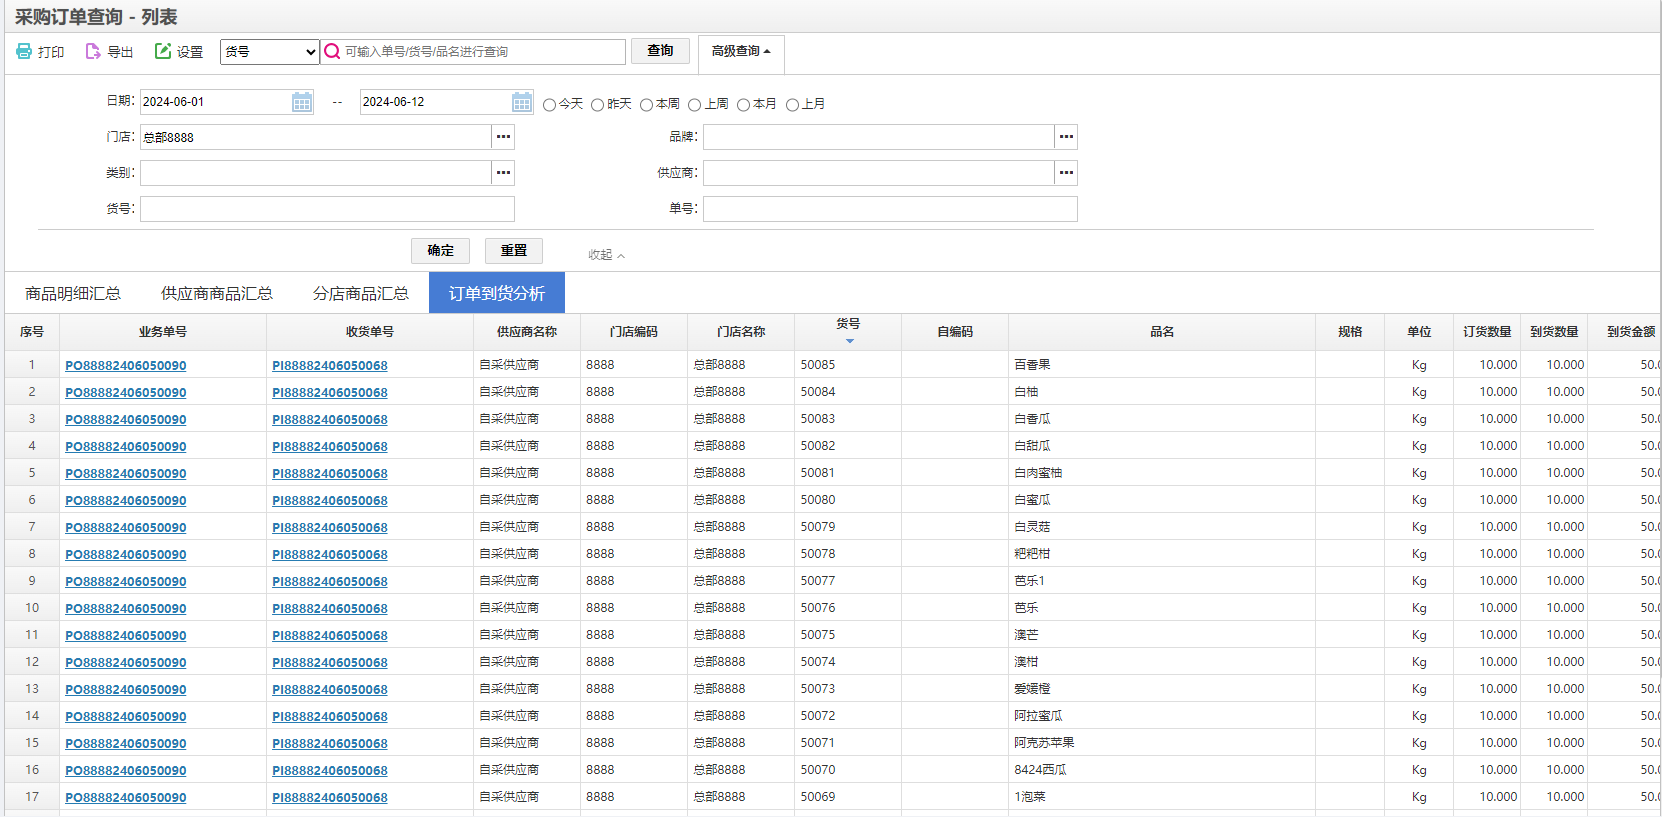Click 收起 to collapse filters
Viewport: 1662px width, 817px height.
pyautogui.click(x=606, y=255)
